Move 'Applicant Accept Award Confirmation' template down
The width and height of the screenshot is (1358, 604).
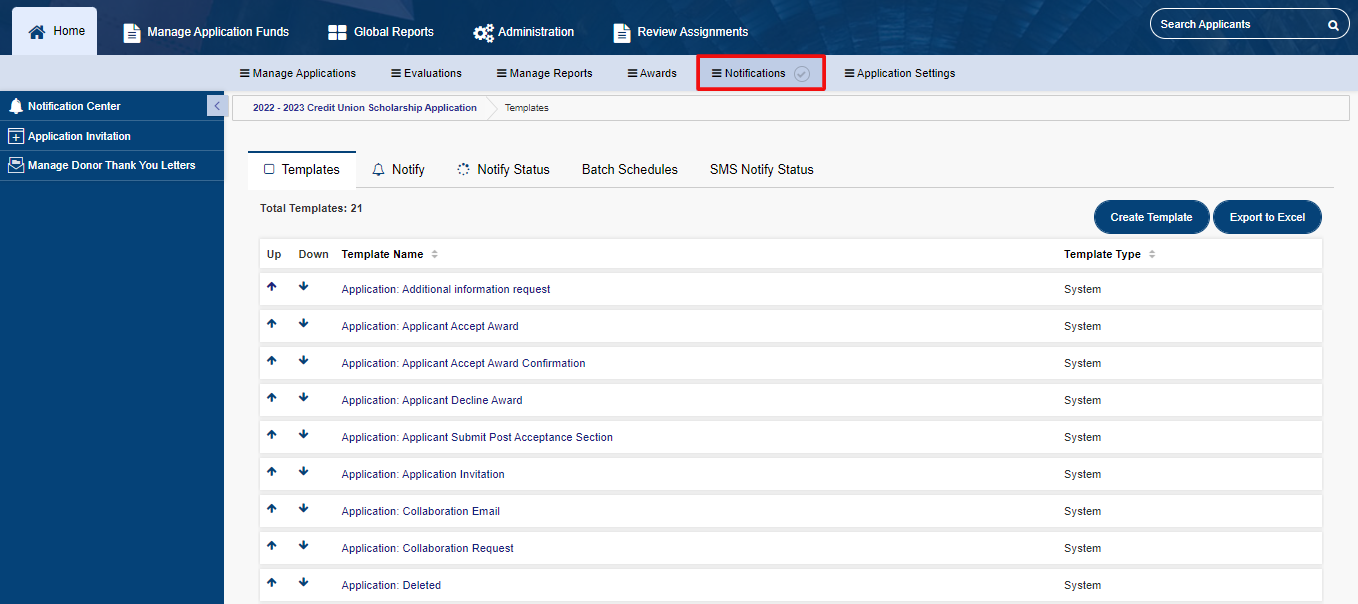(304, 360)
